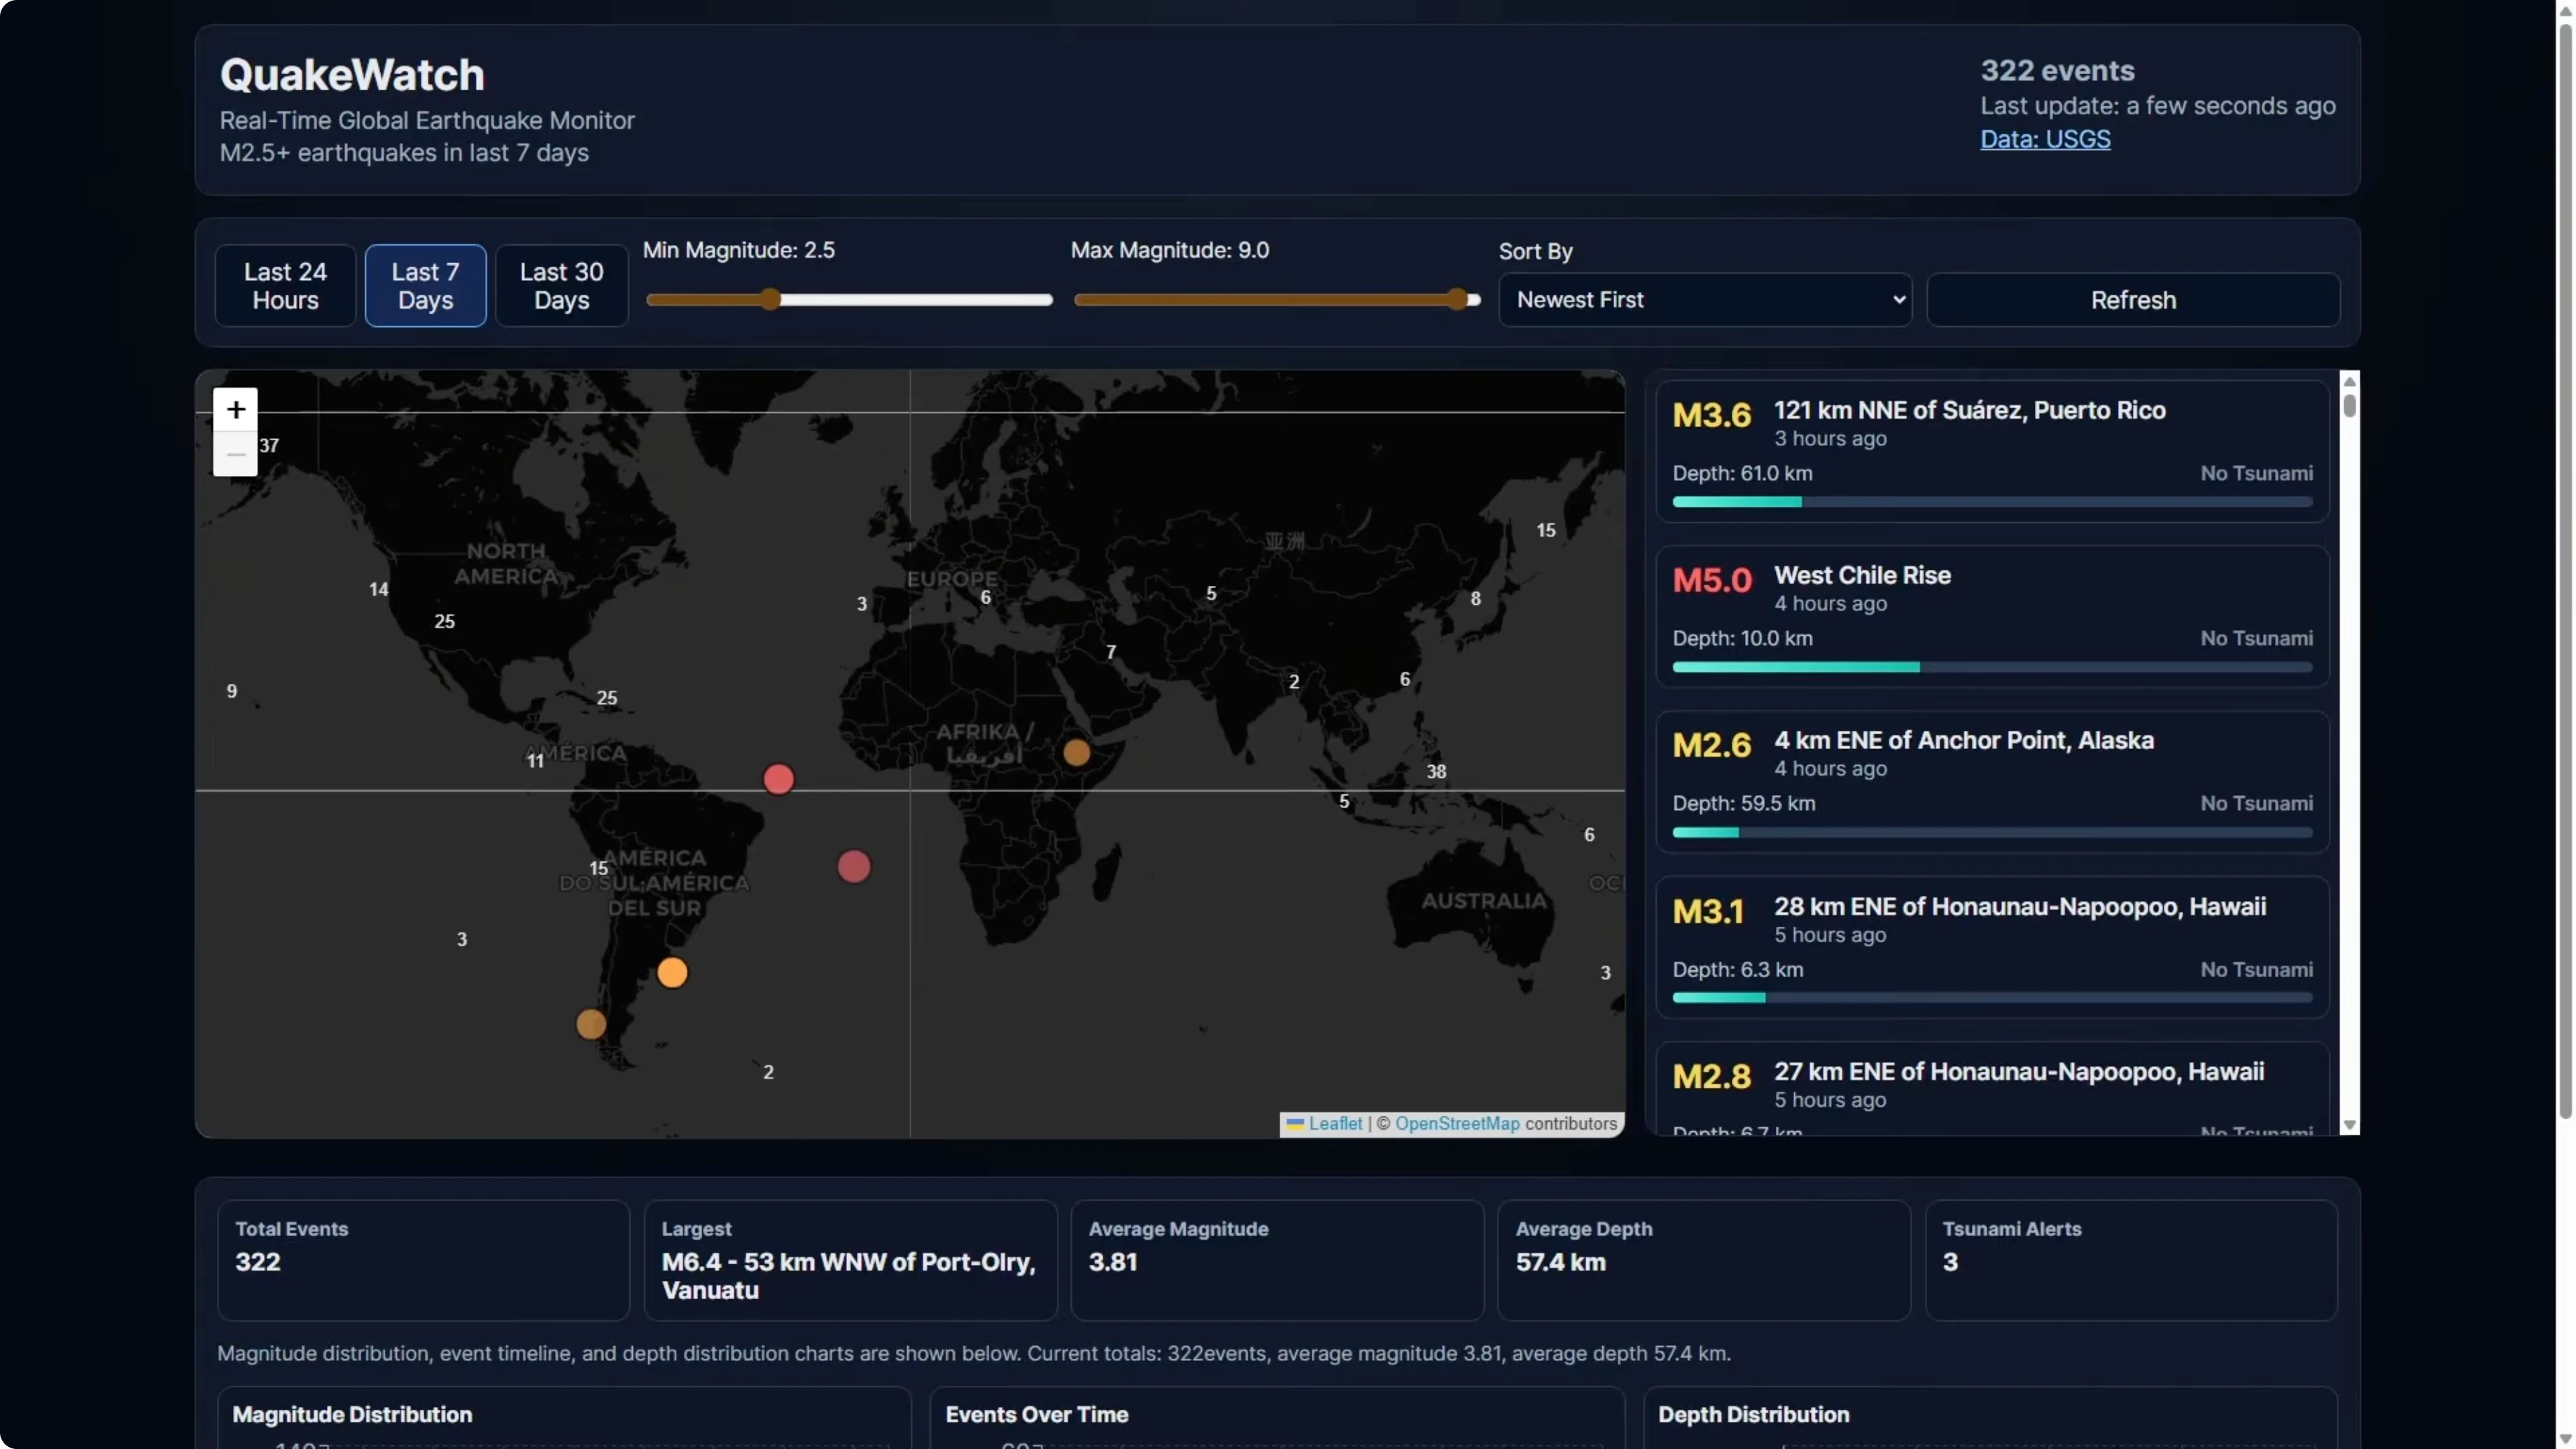This screenshot has width=2576, height=1449.
Task: Open the Data: USGS link
Action: click(x=2045, y=139)
